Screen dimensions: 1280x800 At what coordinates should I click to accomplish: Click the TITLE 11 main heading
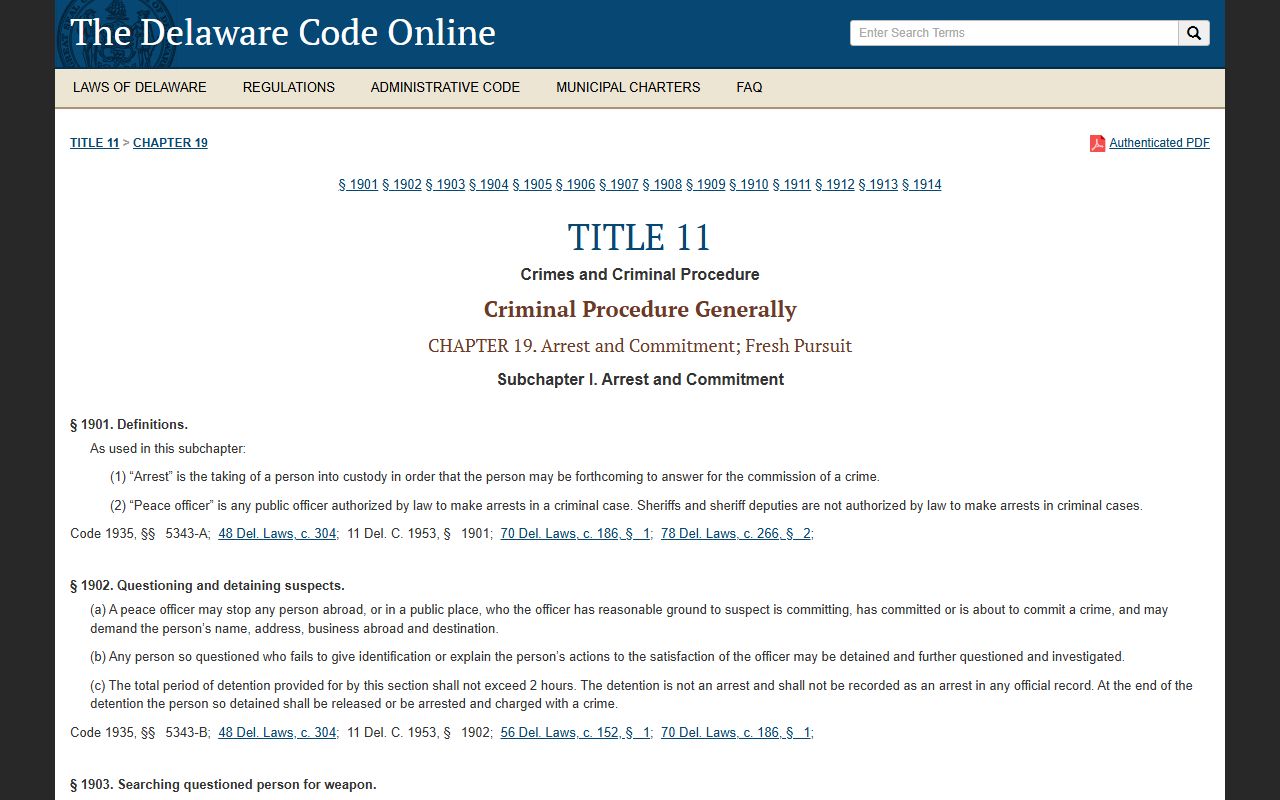coord(640,238)
